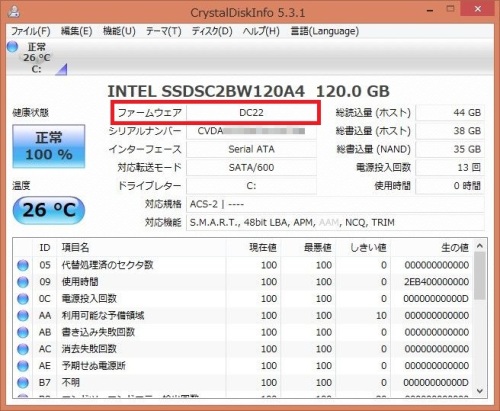Click the ファームウェア label
The height and width of the screenshot is (411, 500).
(149, 113)
